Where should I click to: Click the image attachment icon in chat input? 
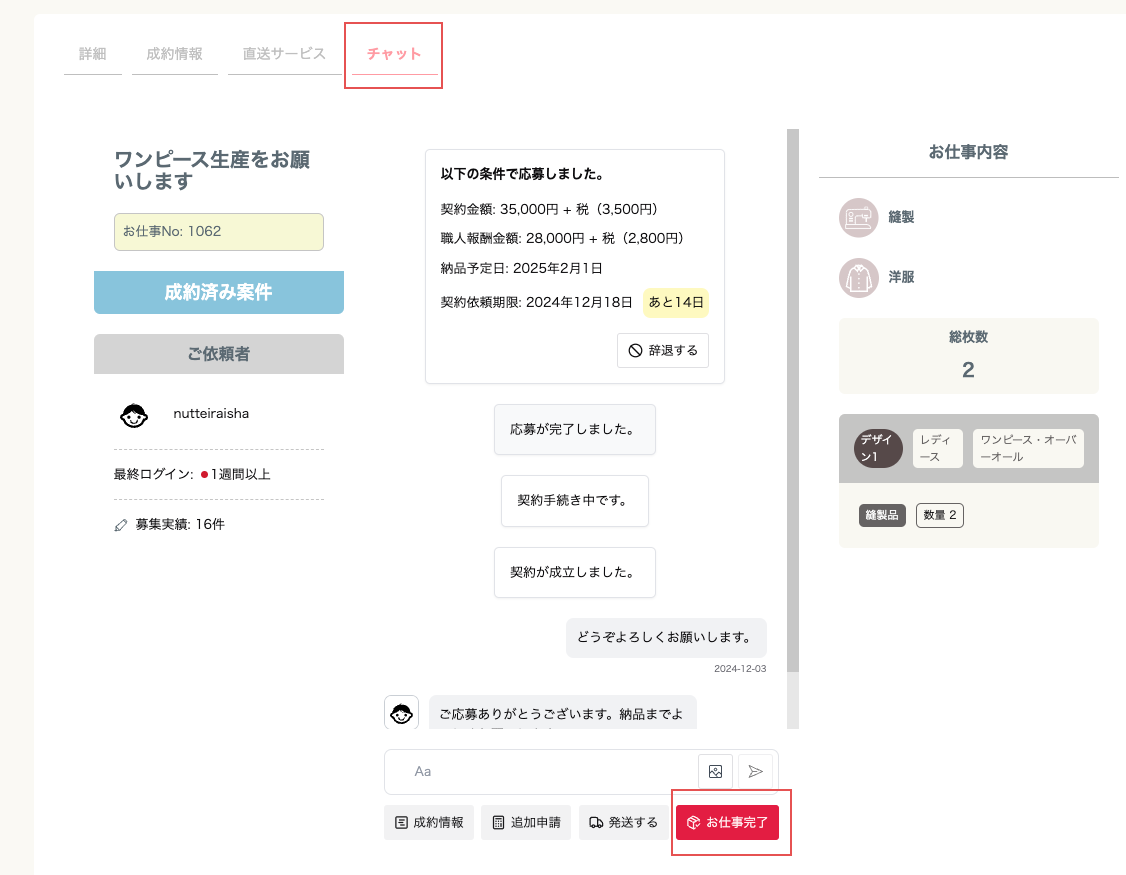[x=715, y=772]
